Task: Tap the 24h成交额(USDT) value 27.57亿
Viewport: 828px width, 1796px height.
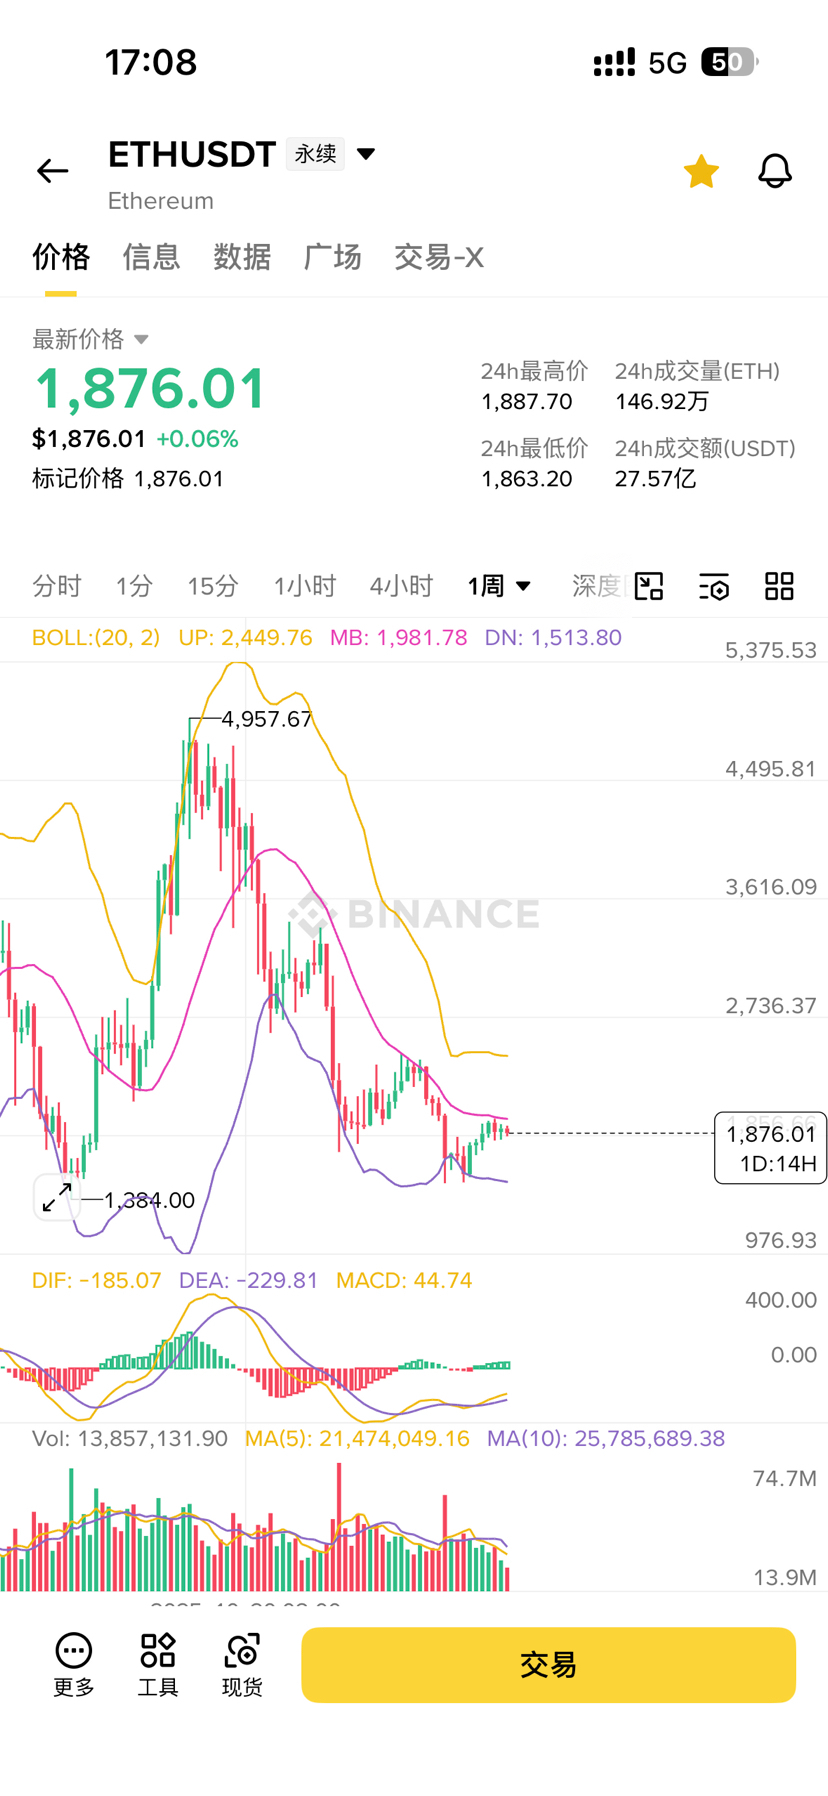Action: point(655,479)
